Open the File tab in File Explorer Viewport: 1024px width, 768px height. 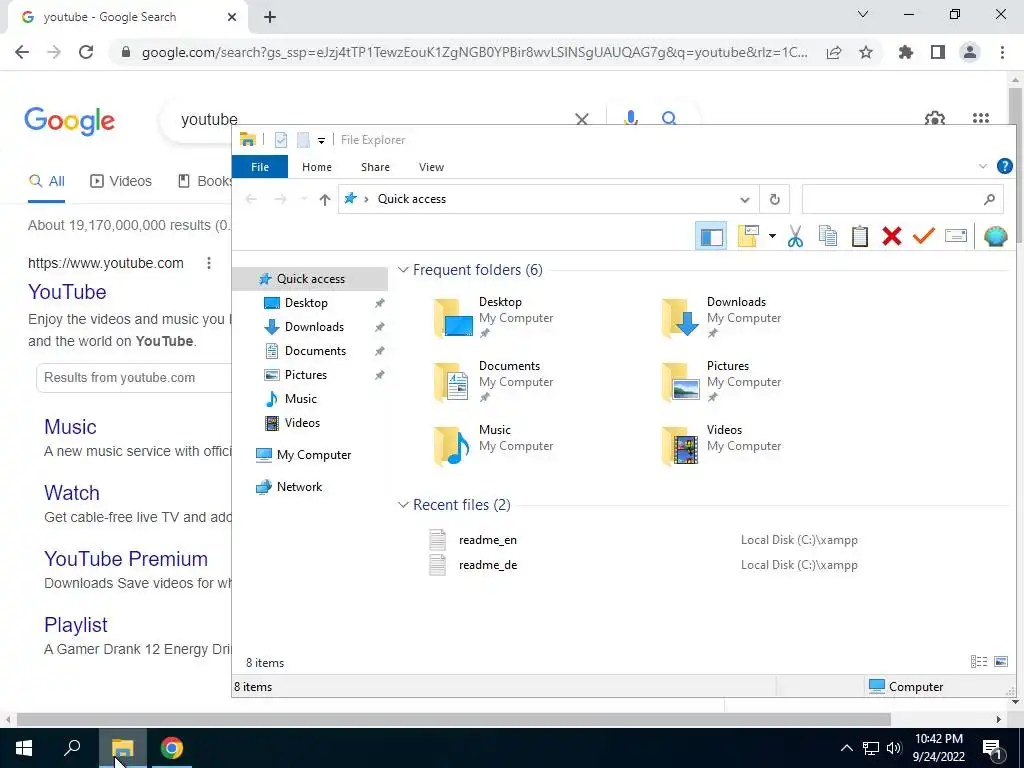(x=260, y=167)
